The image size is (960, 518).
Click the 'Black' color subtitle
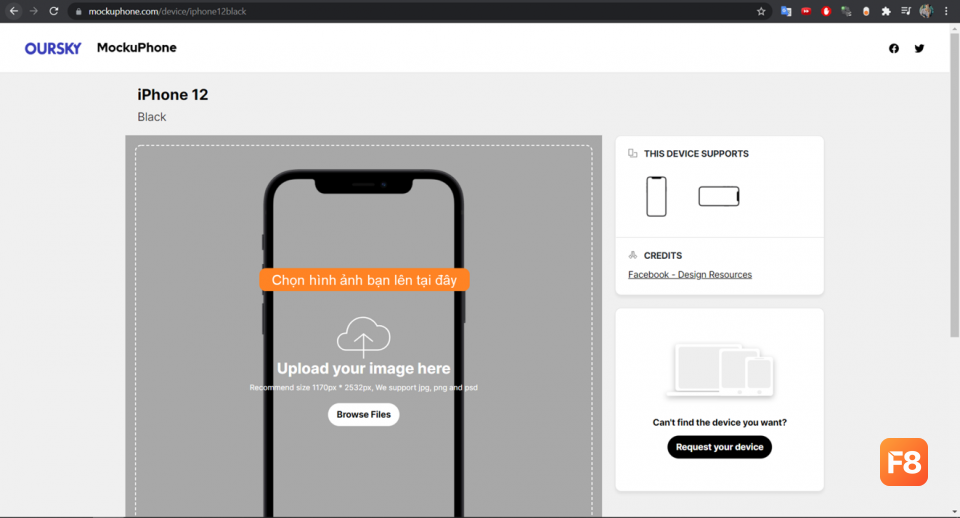pos(152,117)
